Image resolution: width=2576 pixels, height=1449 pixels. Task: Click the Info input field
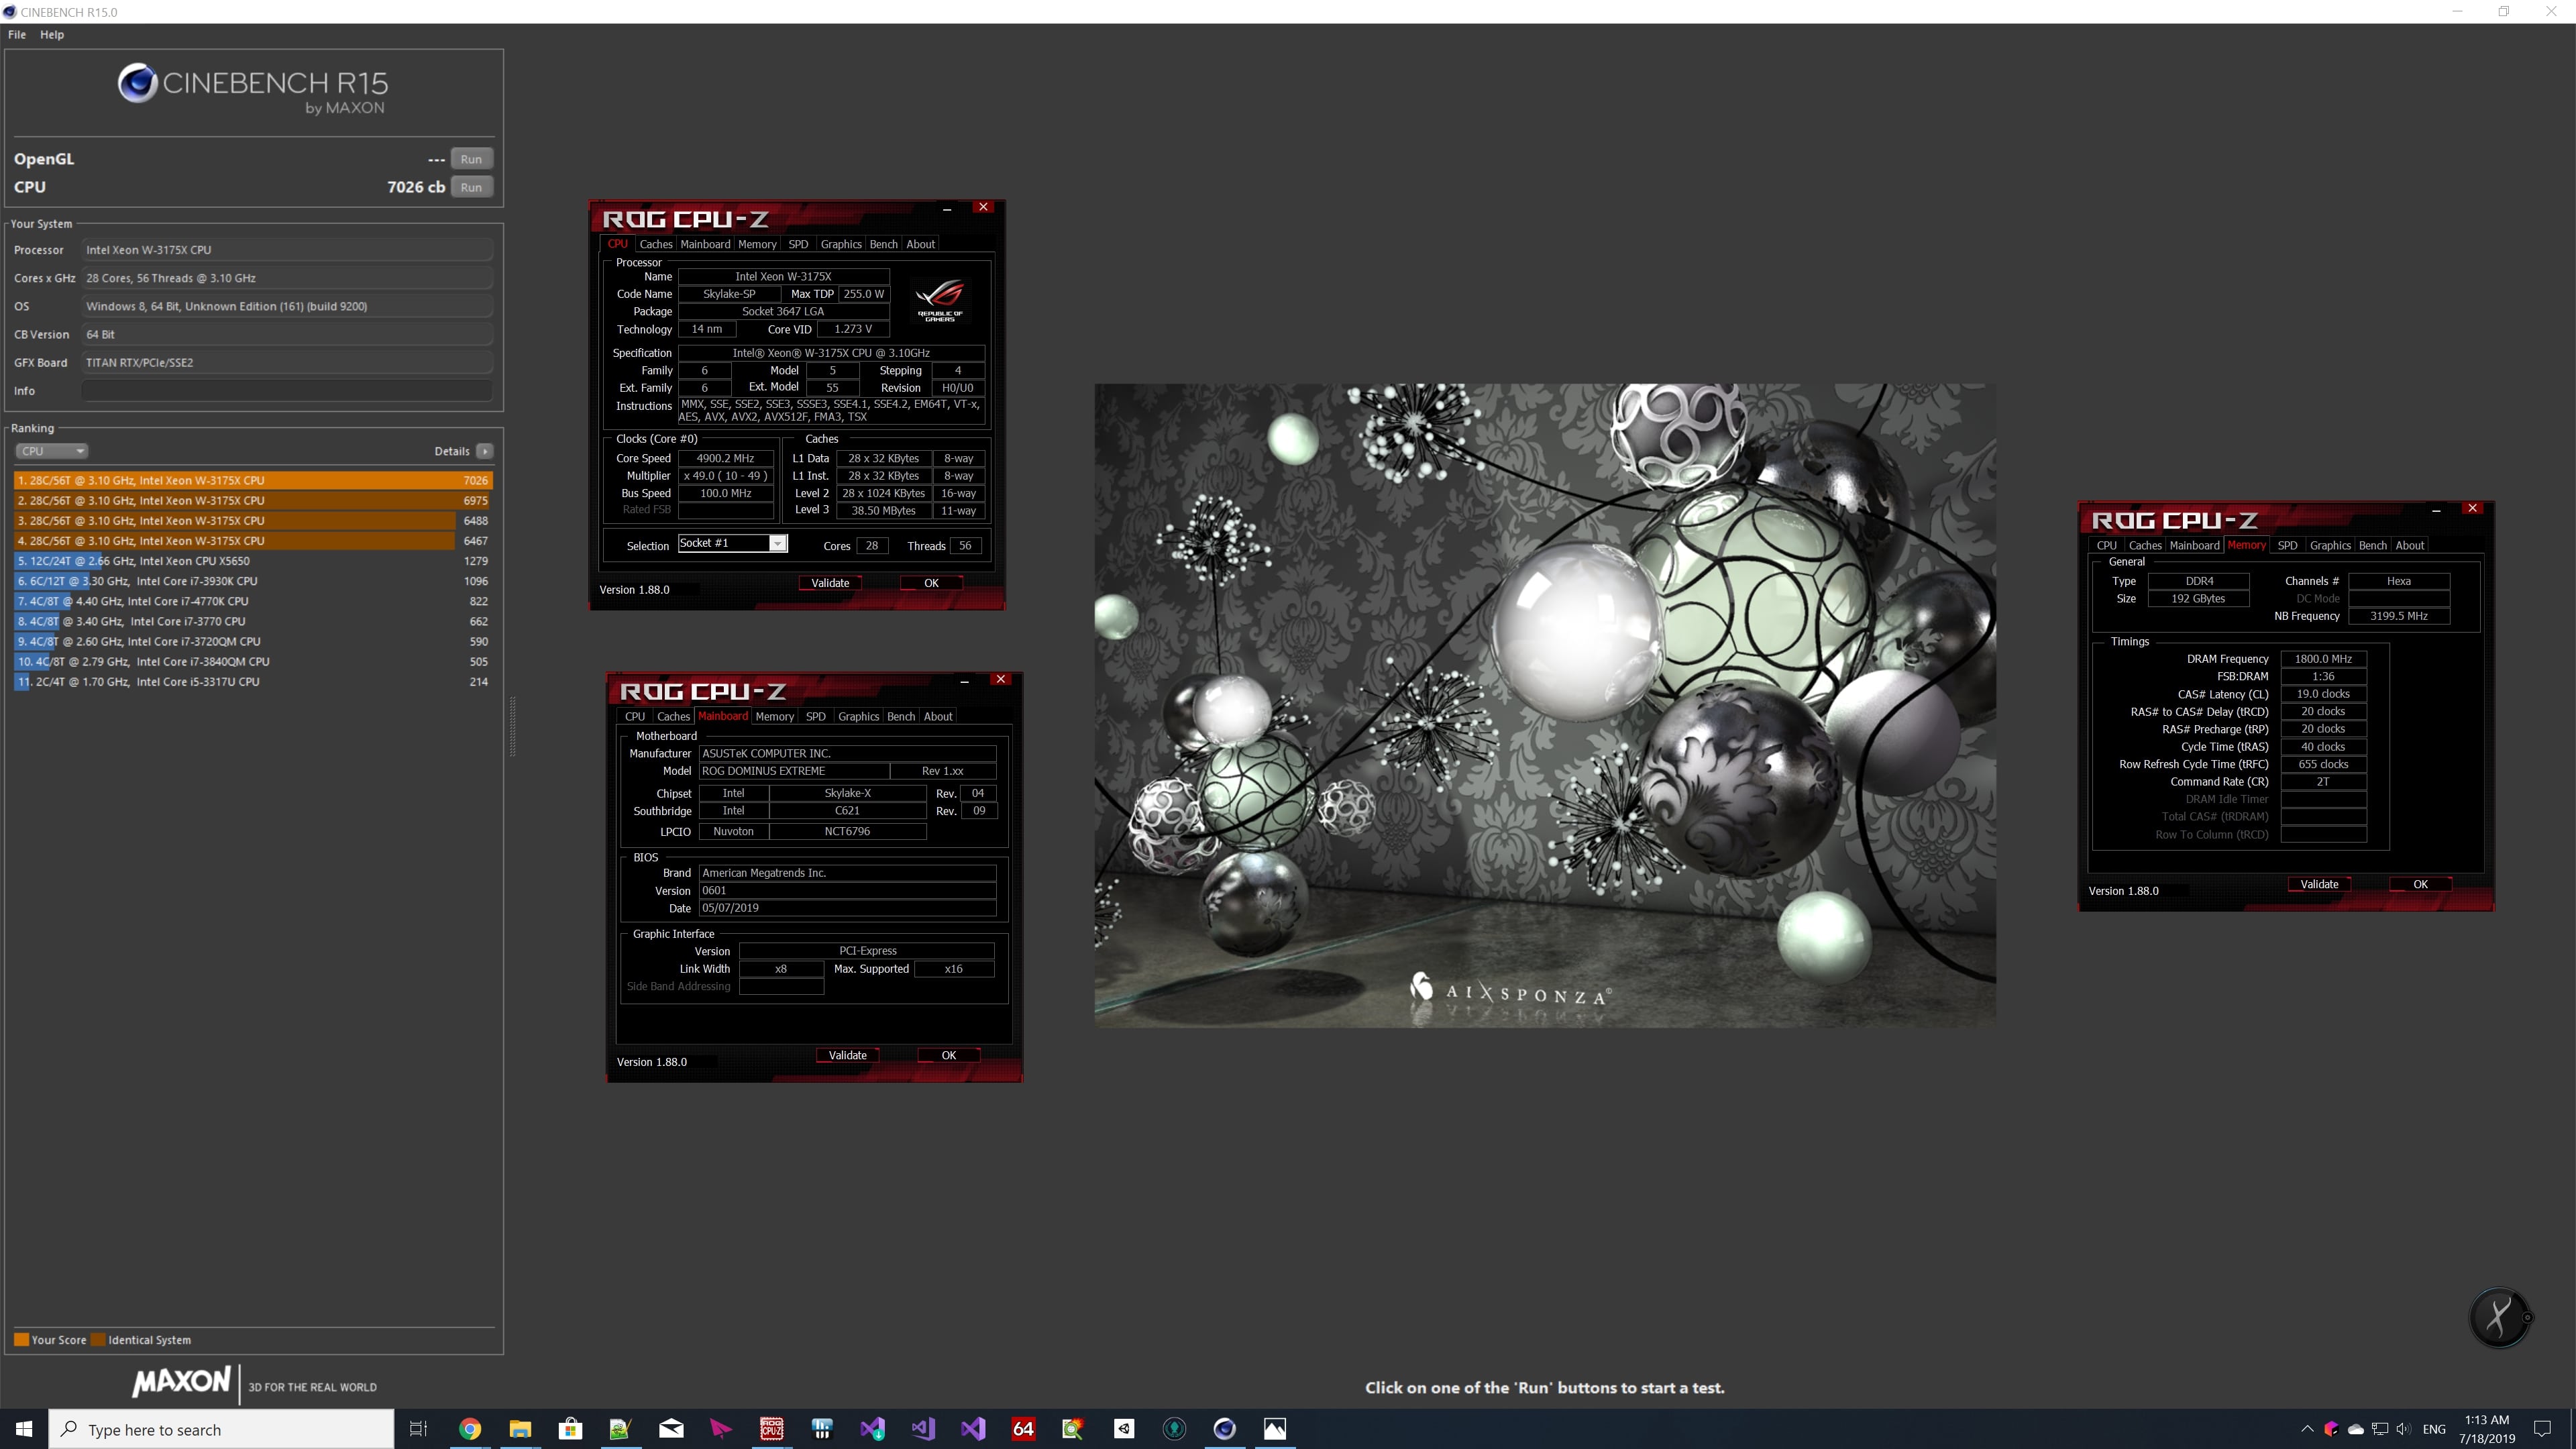point(287,391)
